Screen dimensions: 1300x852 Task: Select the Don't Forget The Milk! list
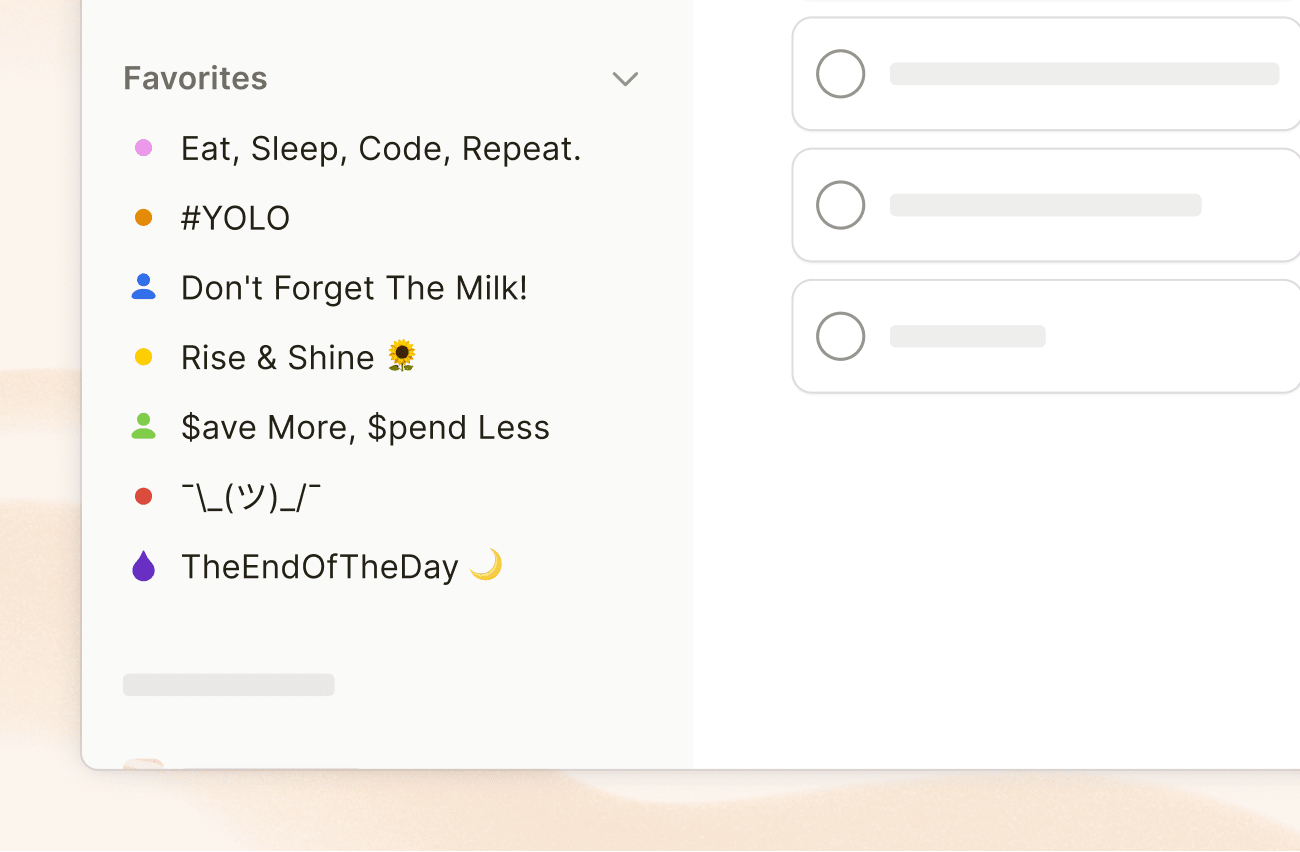tap(353, 287)
